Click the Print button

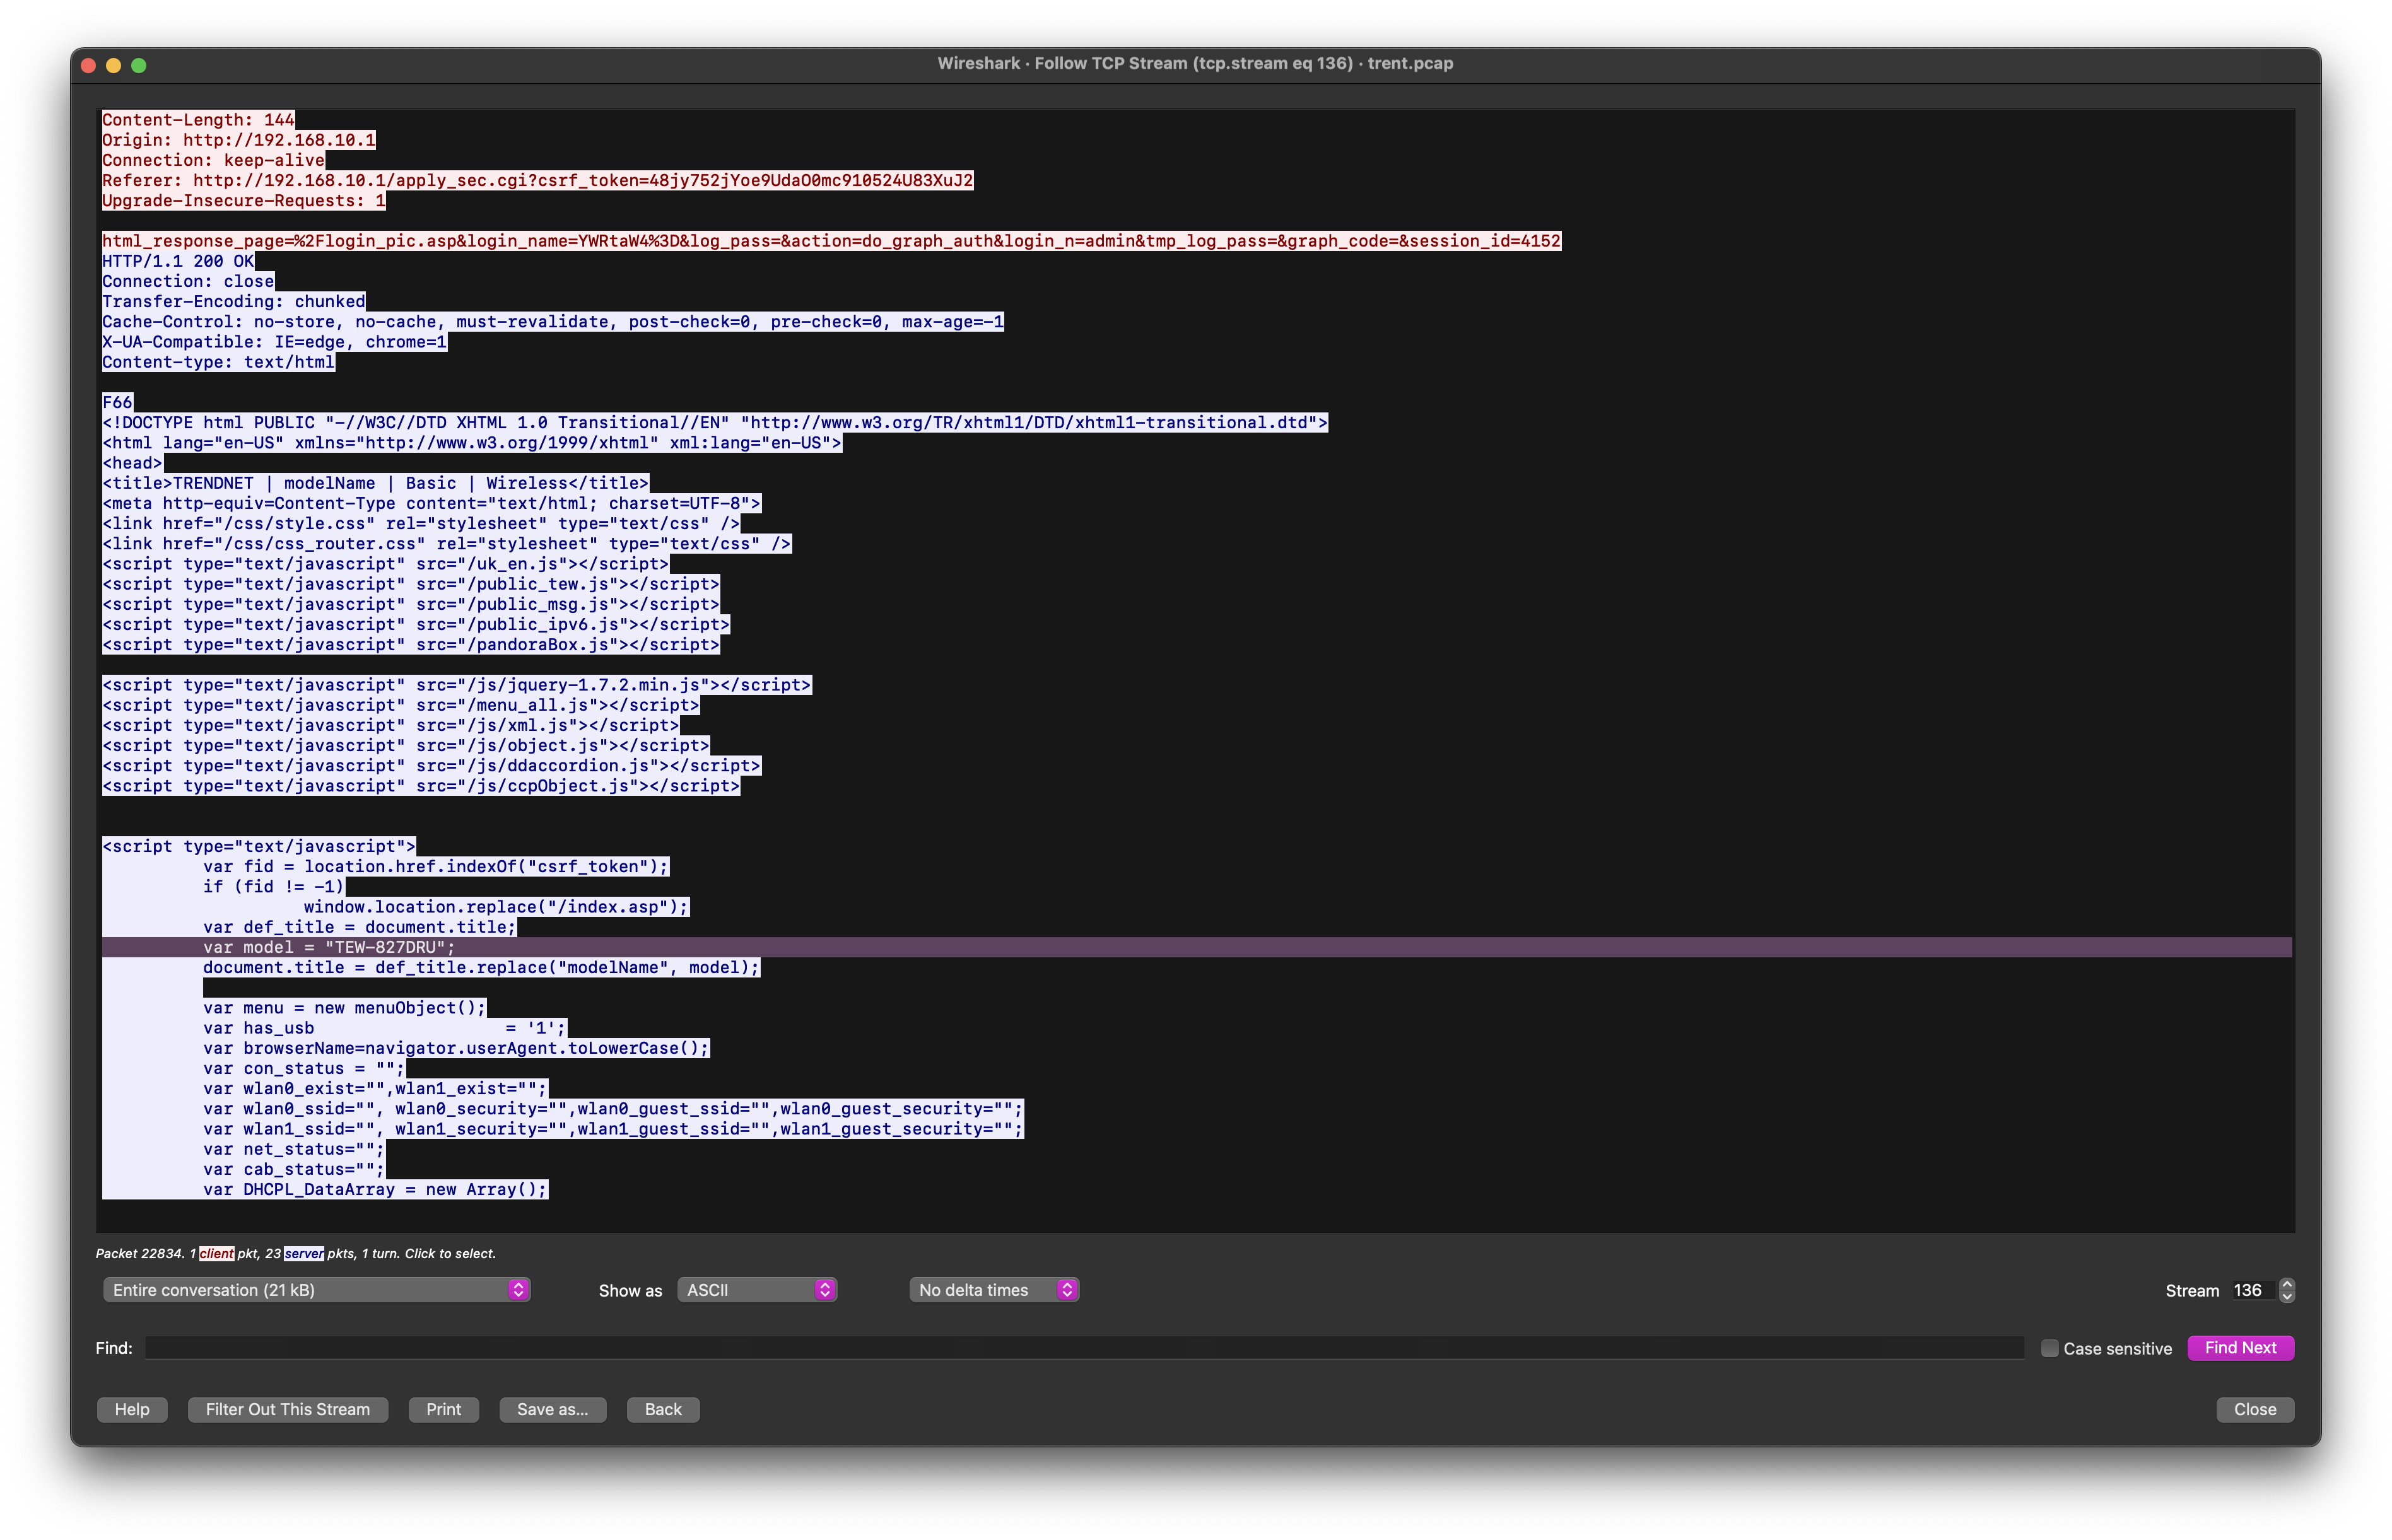443,1409
